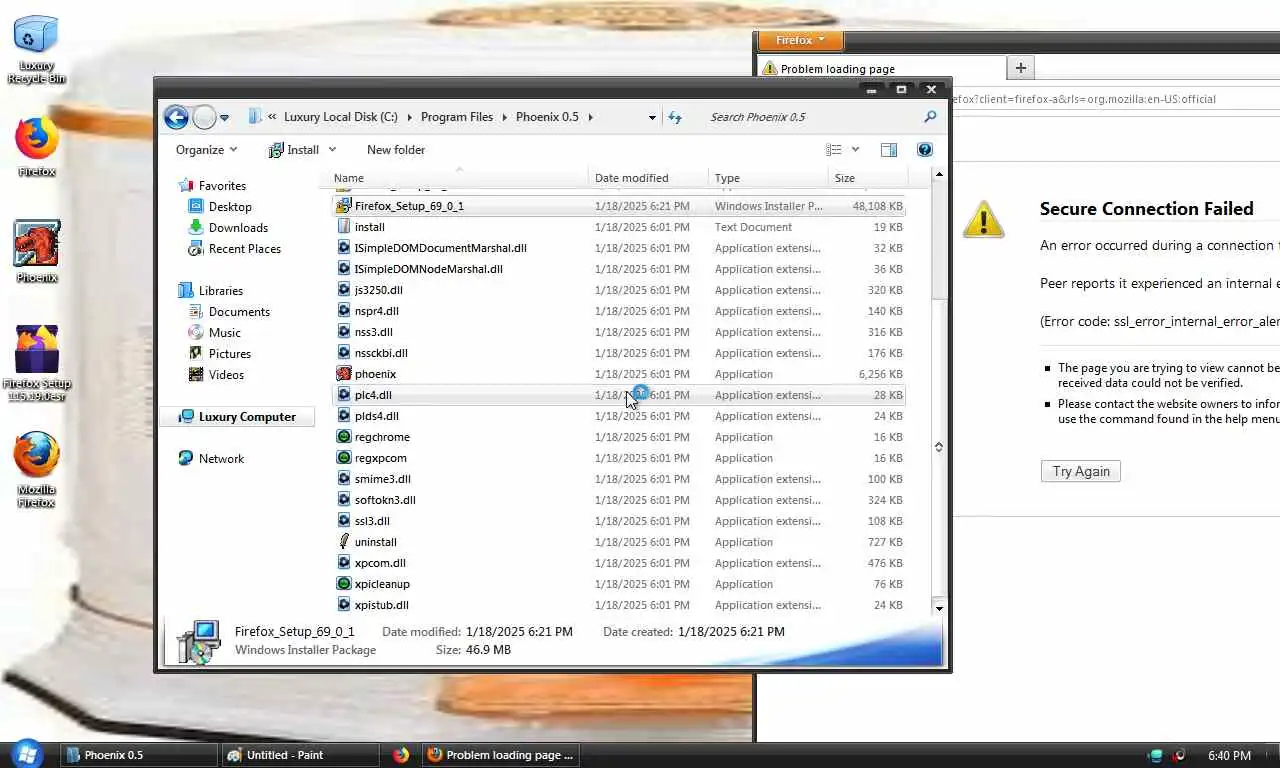Open the Firefox desktop shortcut icon

pyautogui.click(x=37, y=138)
